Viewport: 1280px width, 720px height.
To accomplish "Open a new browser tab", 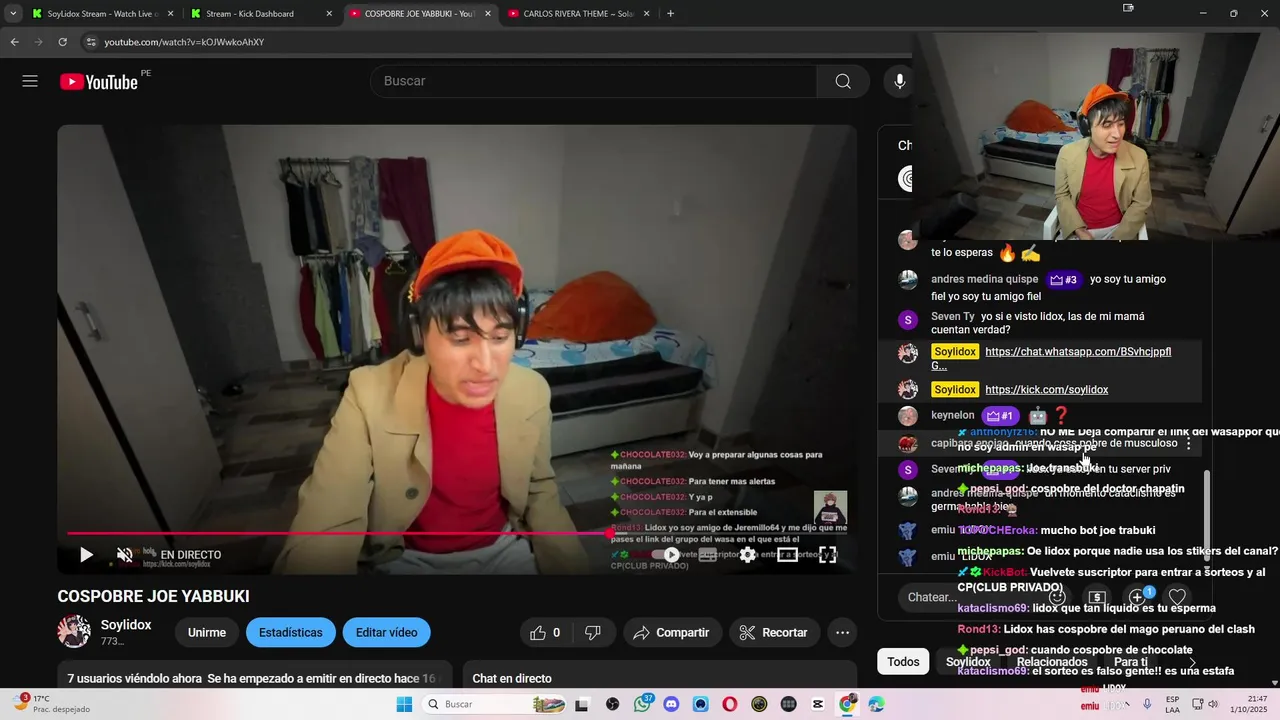I will coord(670,14).
